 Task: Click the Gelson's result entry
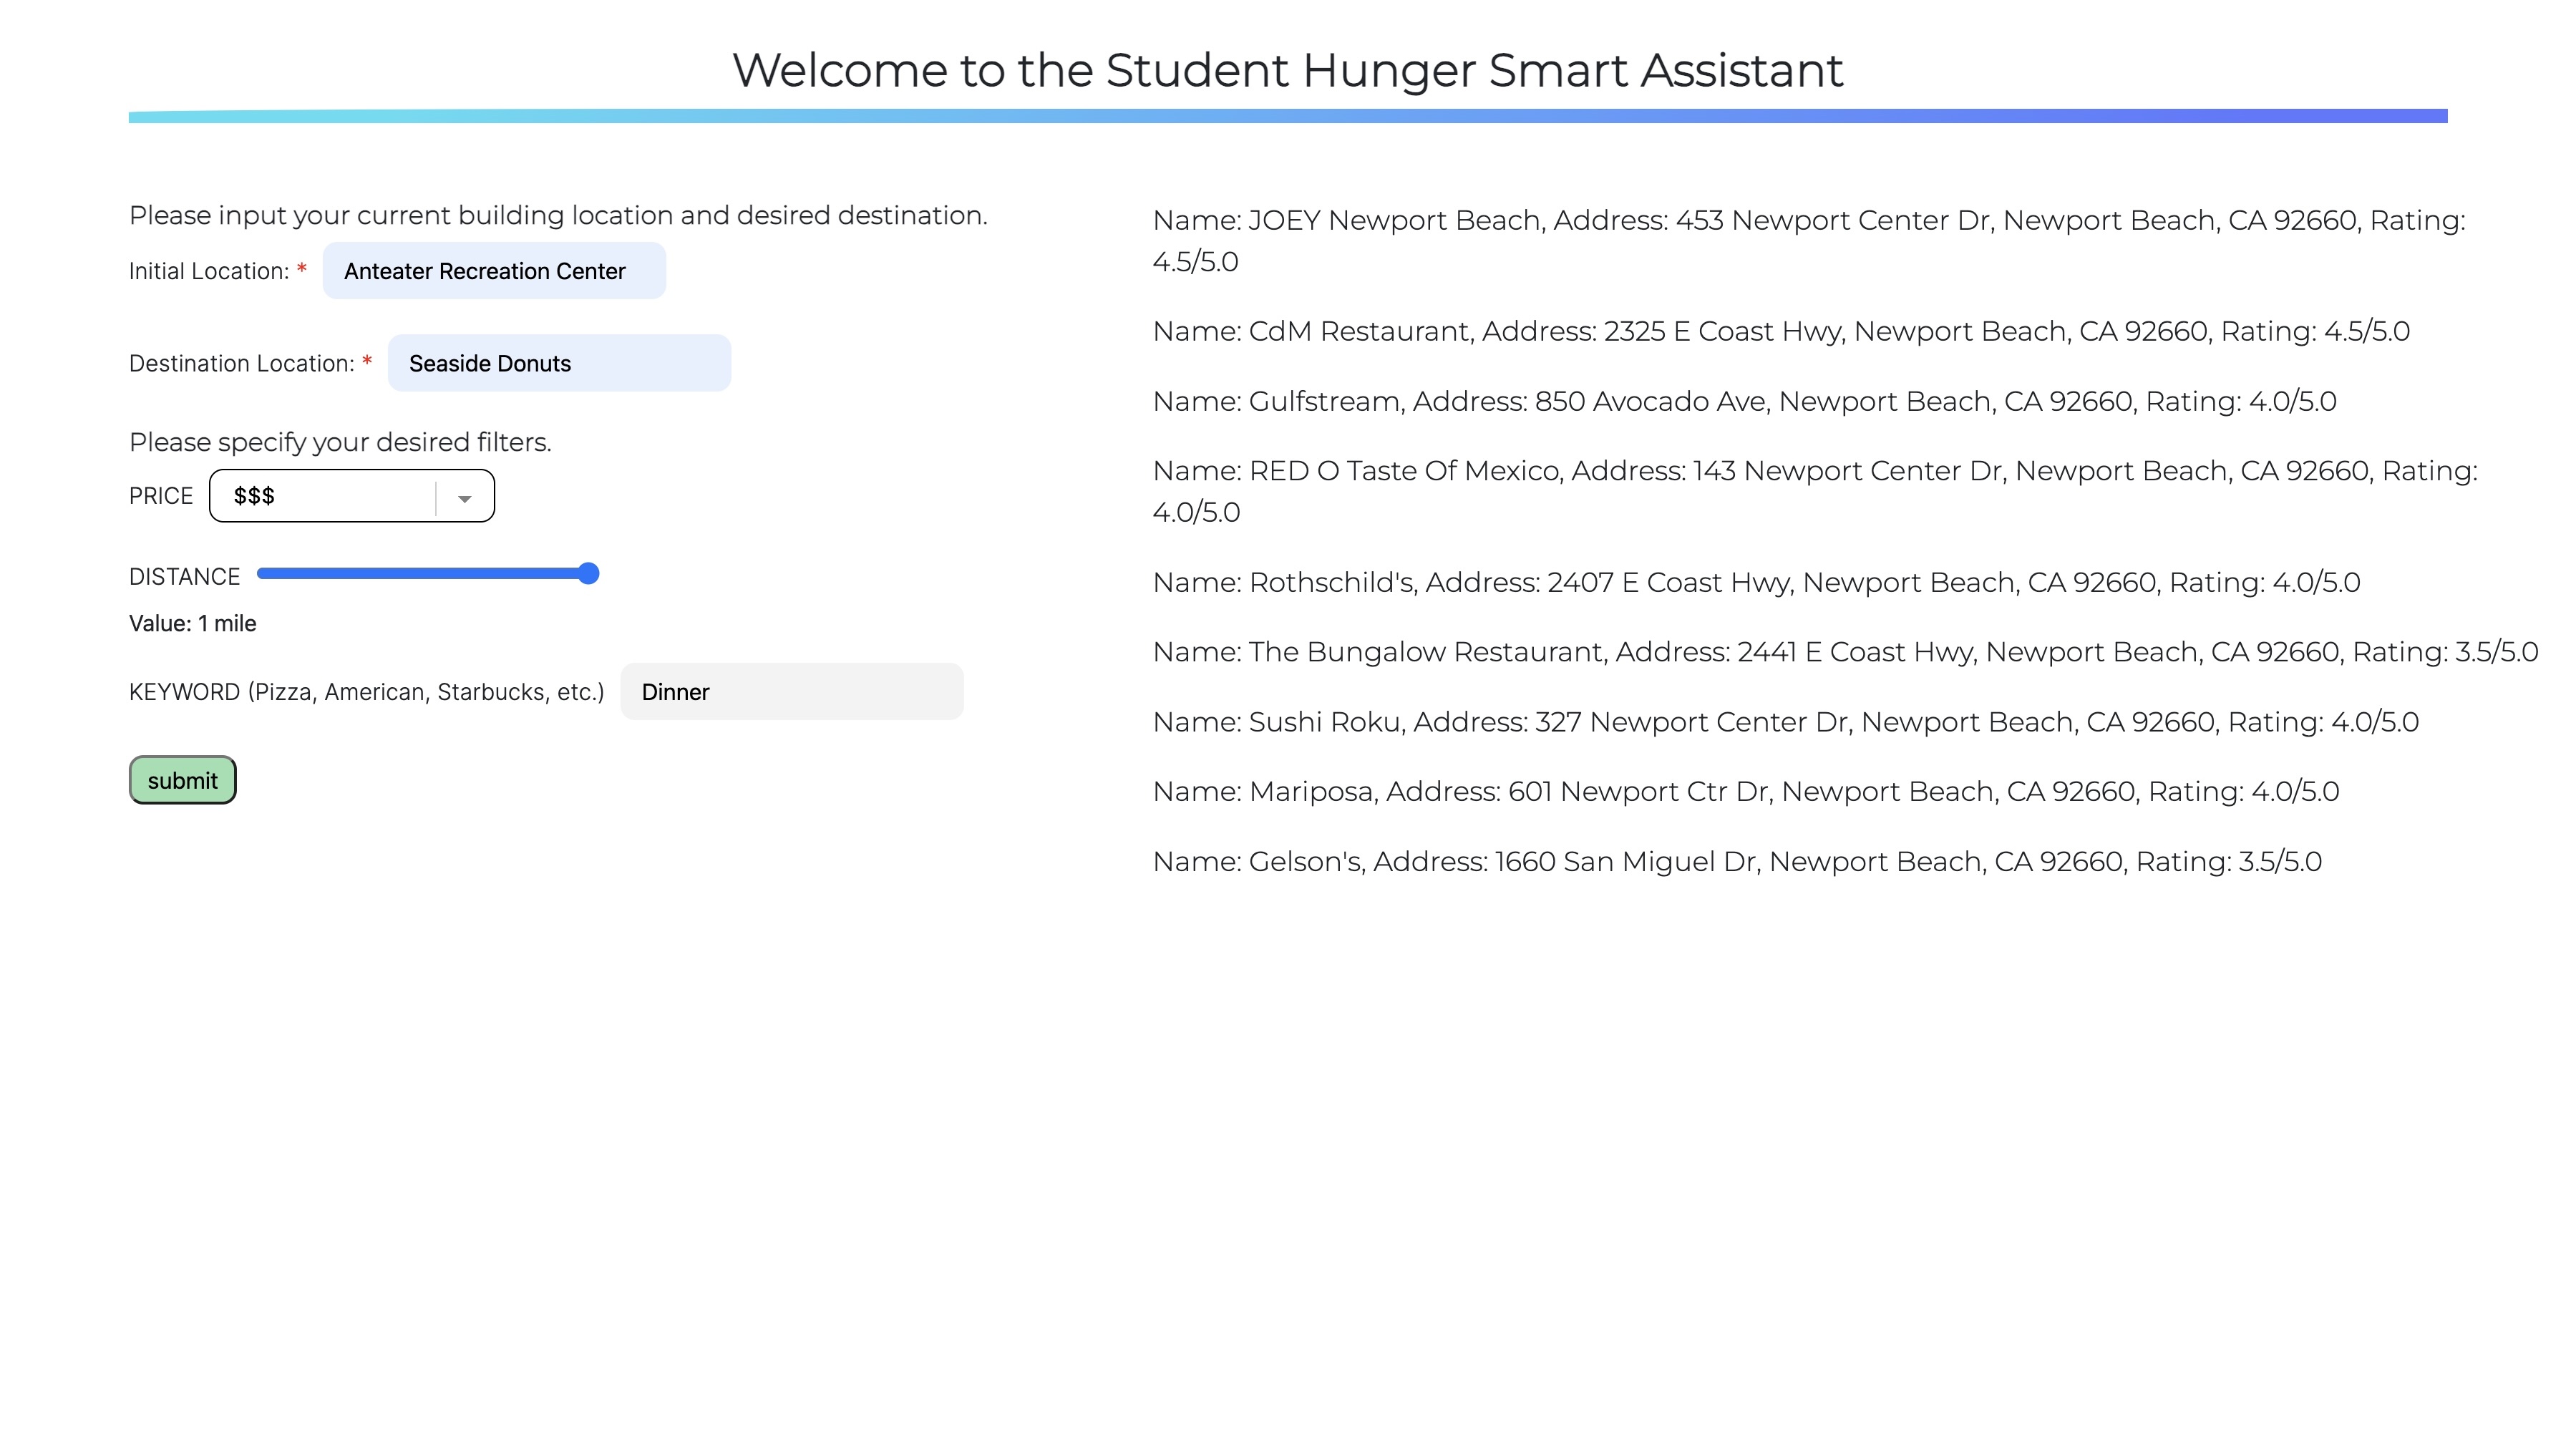[x=1736, y=861]
